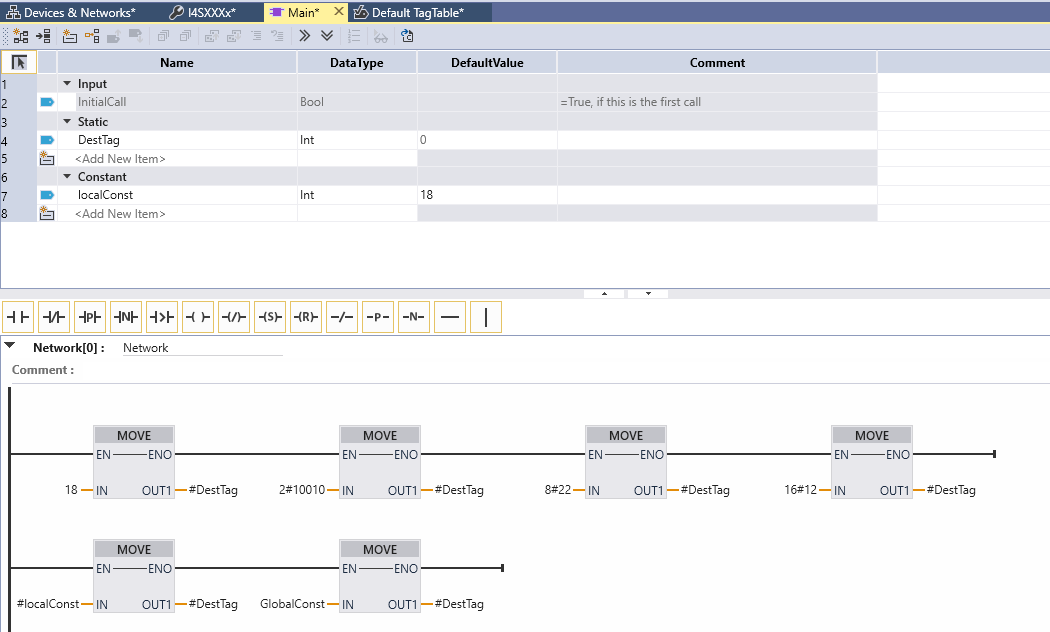Image resolution: width=1050 pixels, height=632 pixels.
Task: Click Add New Item under Constant
Action: [120, 214]
